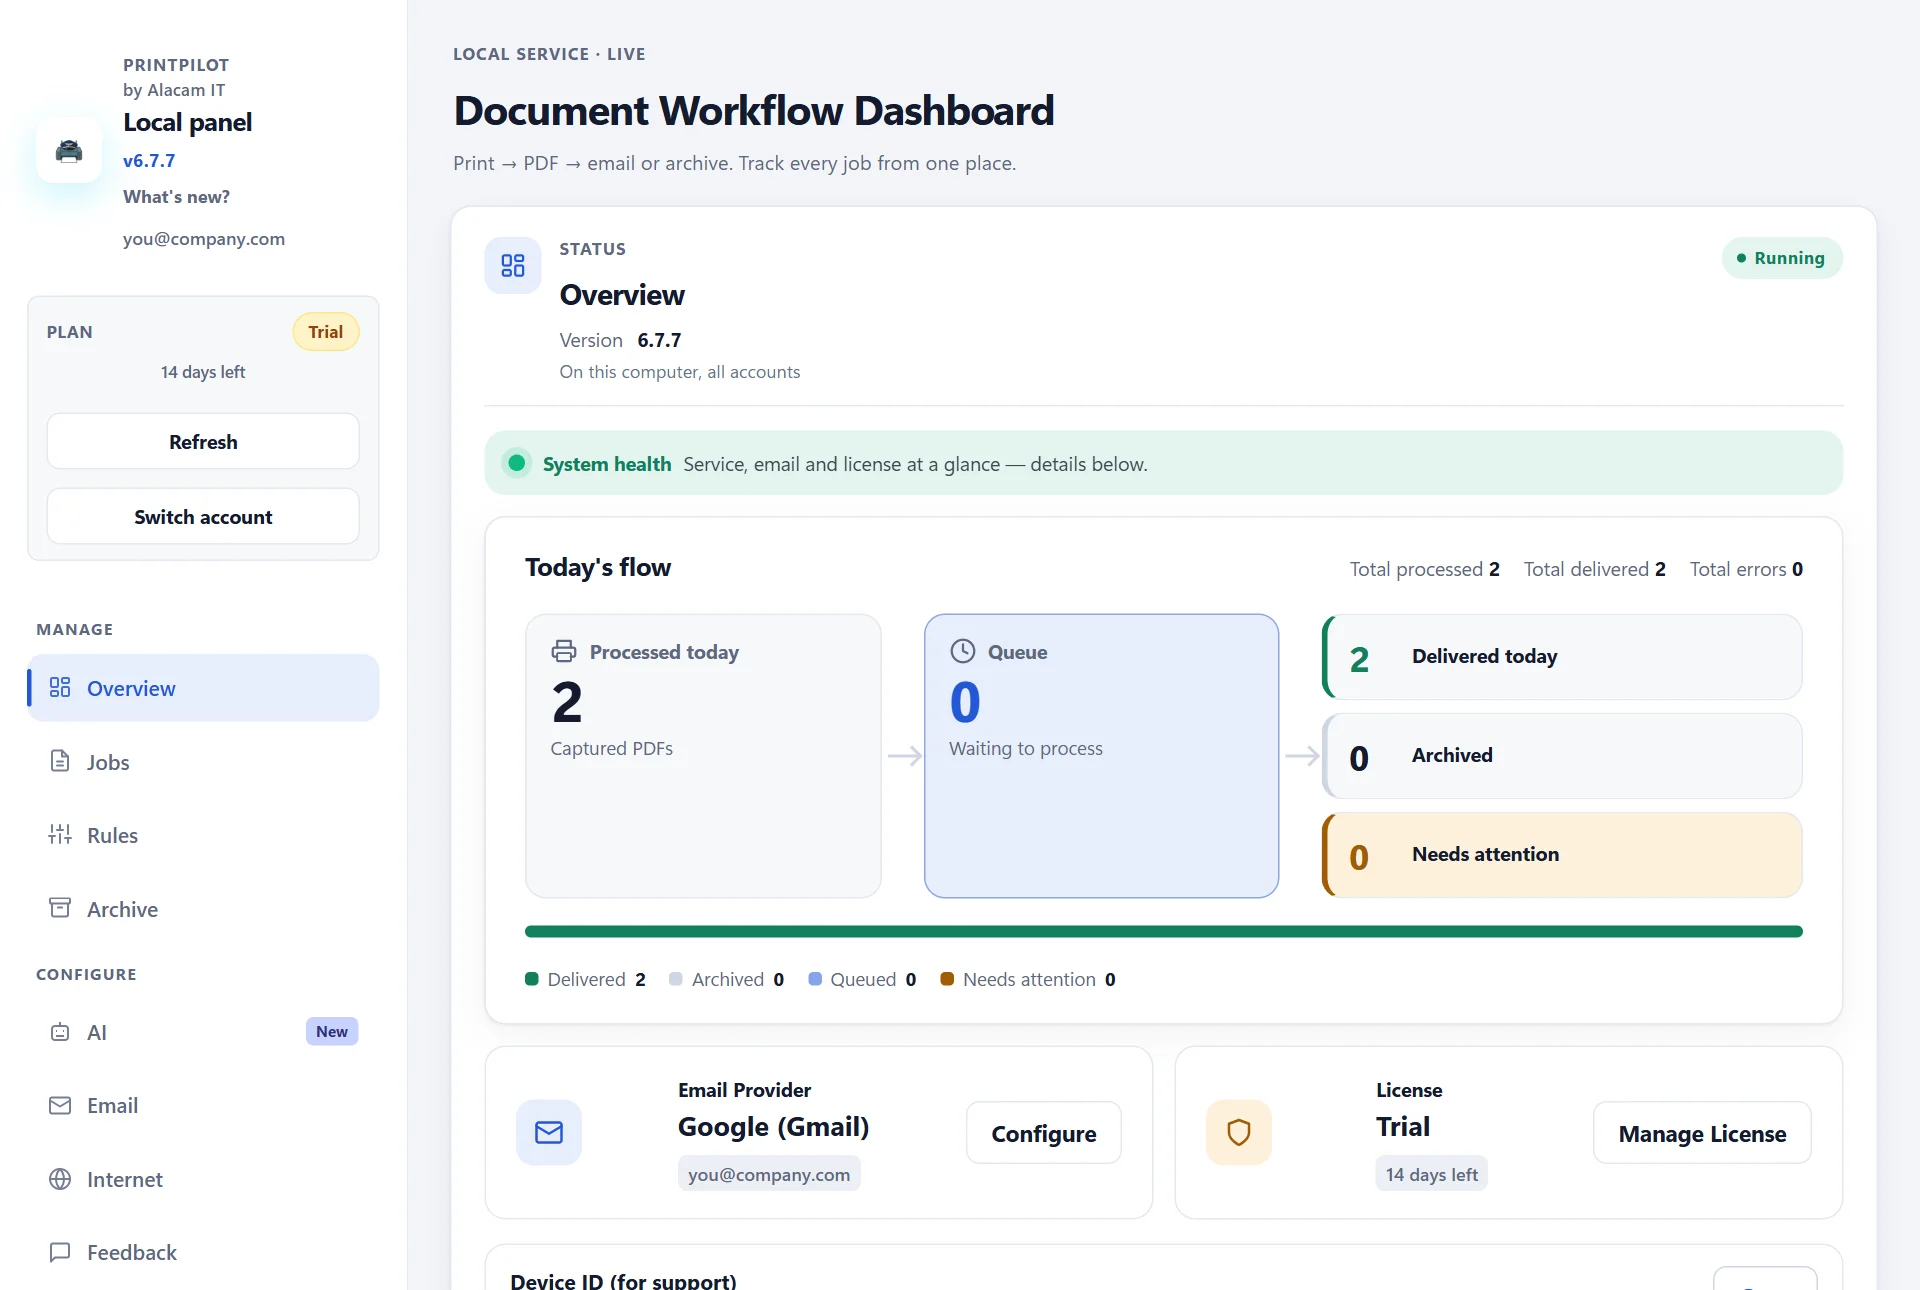This screenshot has height=1290, width=1920.
Task: Open the Overview menu item
Action: coord(203,688)
